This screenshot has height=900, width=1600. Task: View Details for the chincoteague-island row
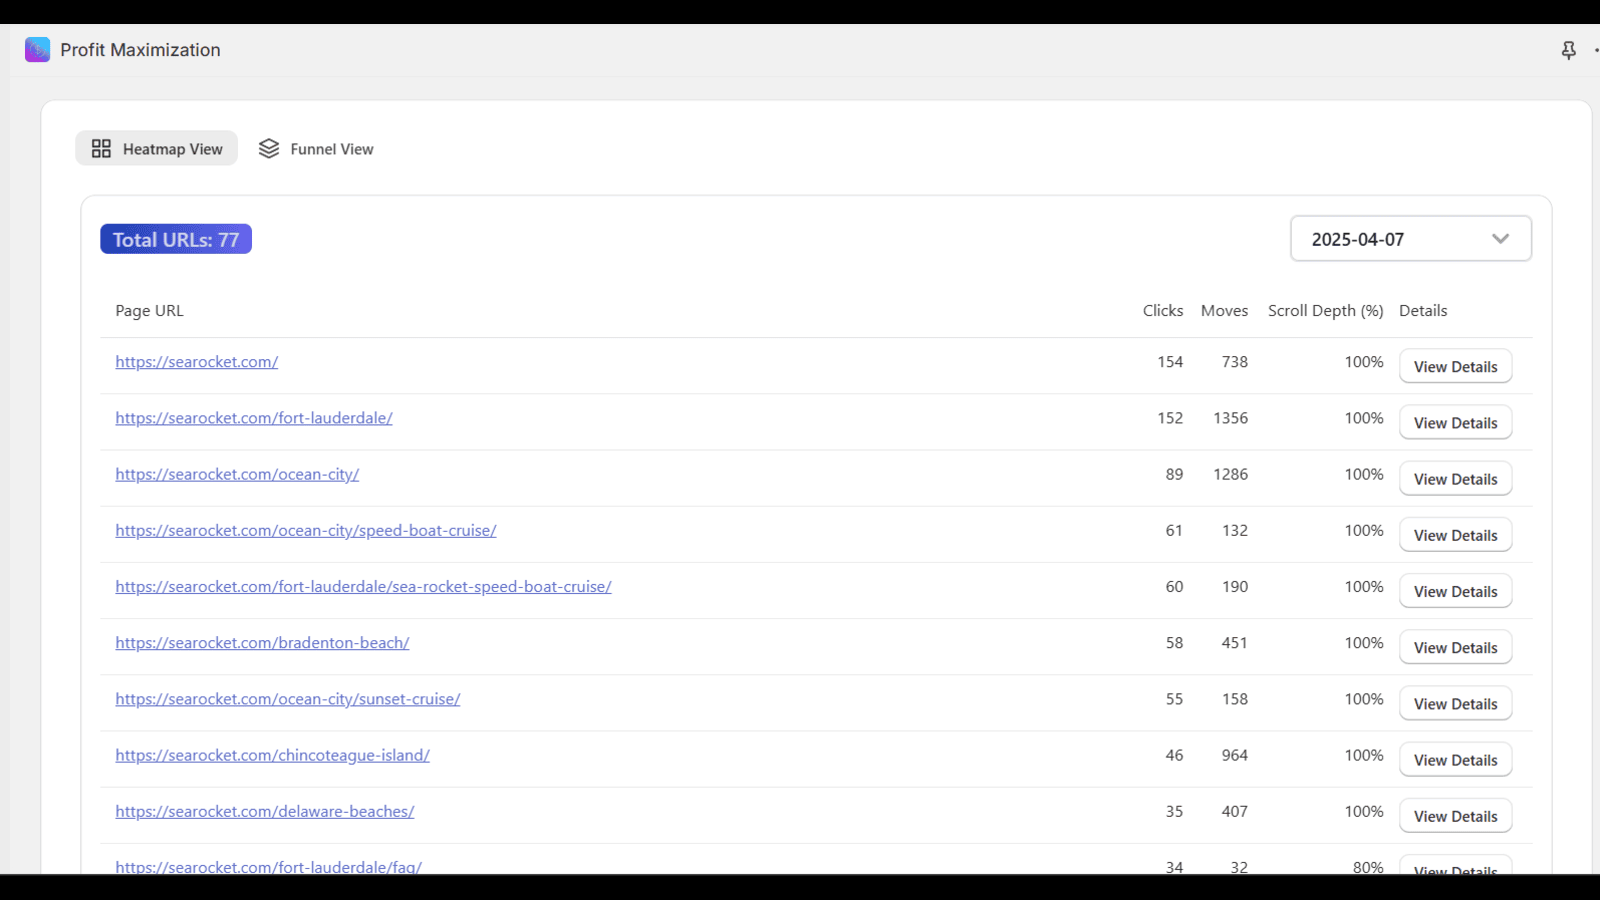(1455, 759)
